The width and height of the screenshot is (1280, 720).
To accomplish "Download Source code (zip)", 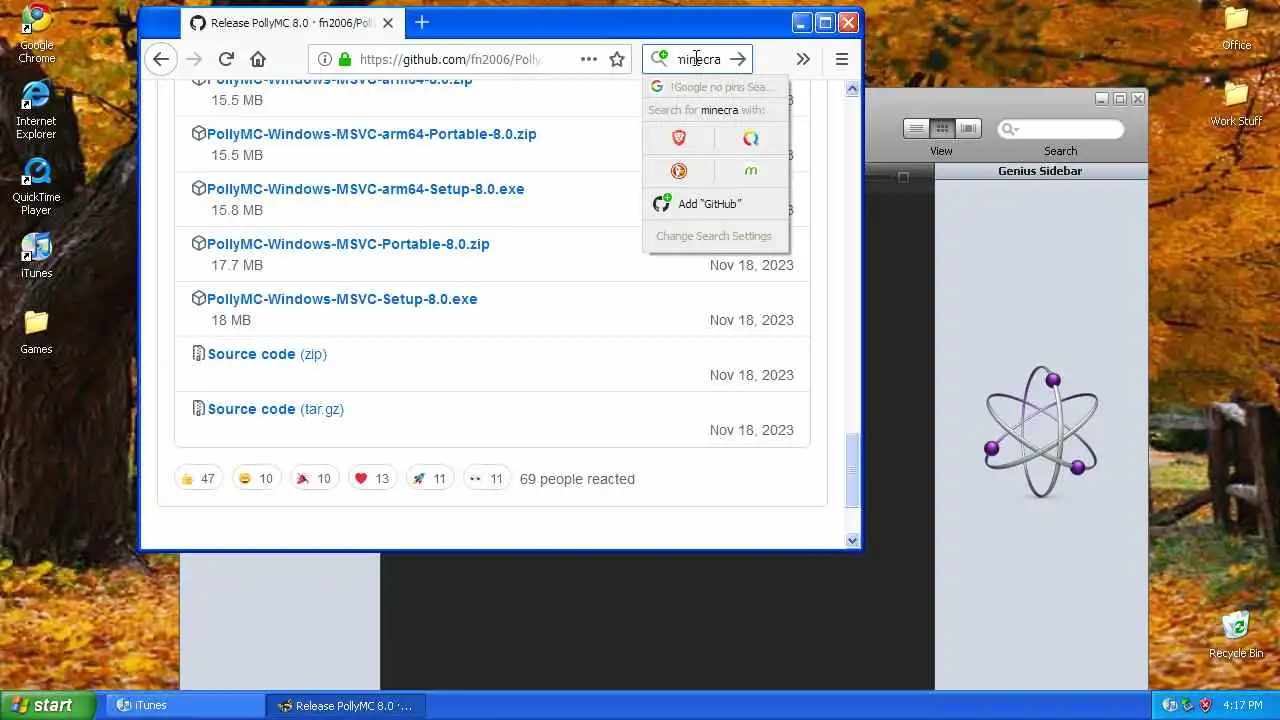I will (267, 354).
